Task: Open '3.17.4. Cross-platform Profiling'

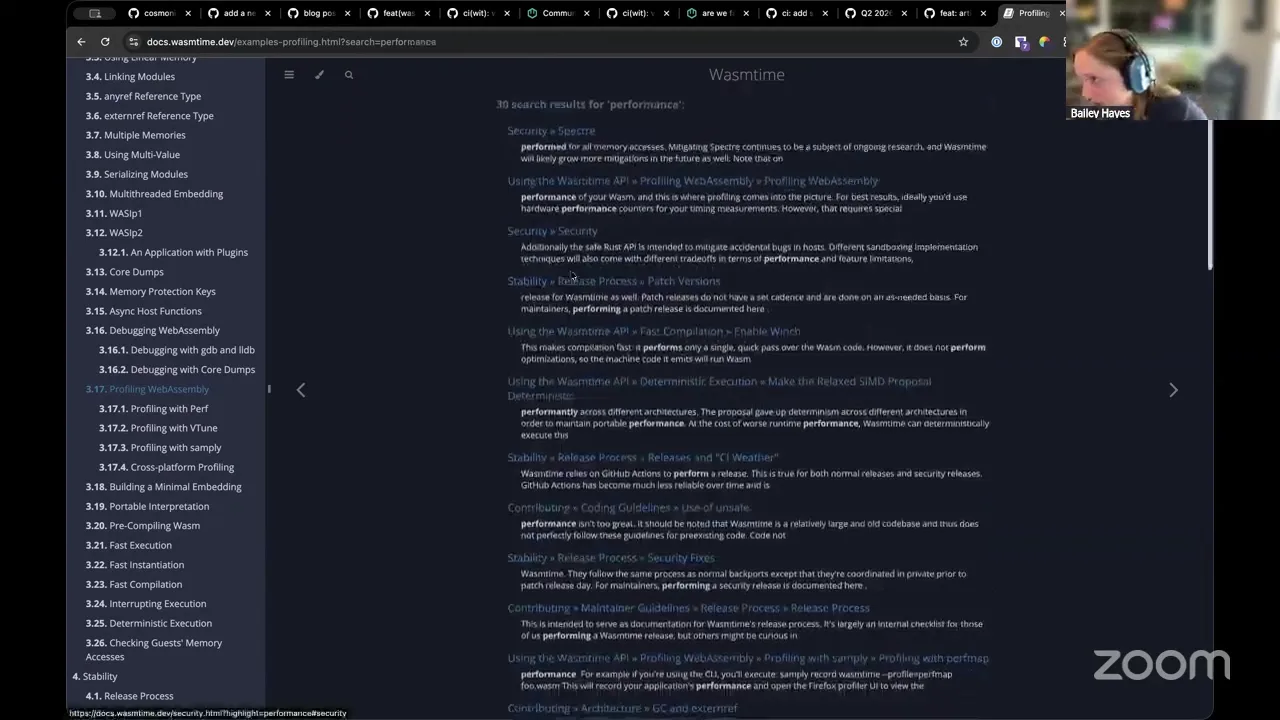Action: tap(166, 467)
